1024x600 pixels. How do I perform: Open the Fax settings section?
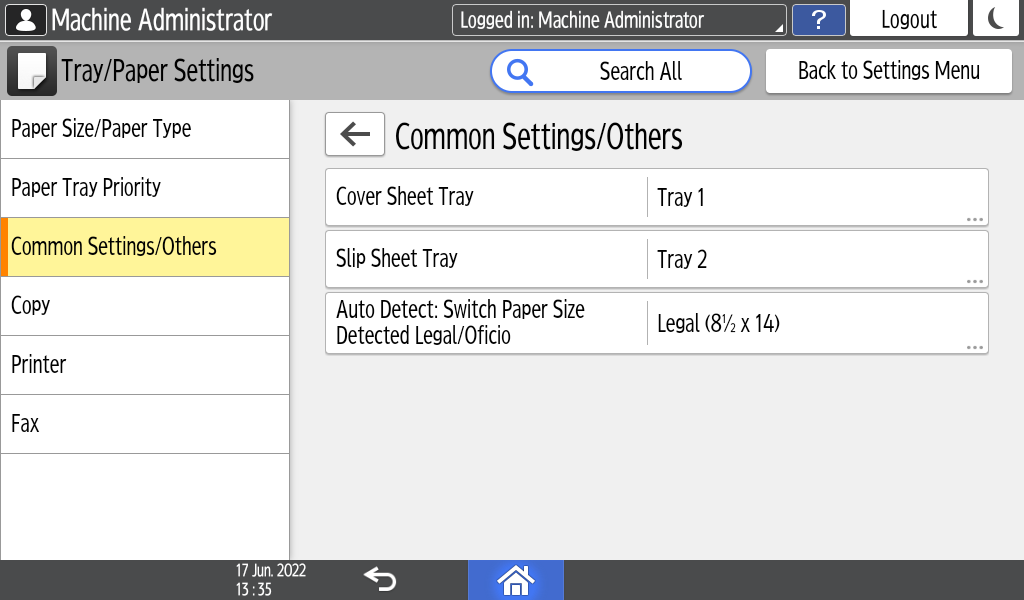(x=145, y=424)
